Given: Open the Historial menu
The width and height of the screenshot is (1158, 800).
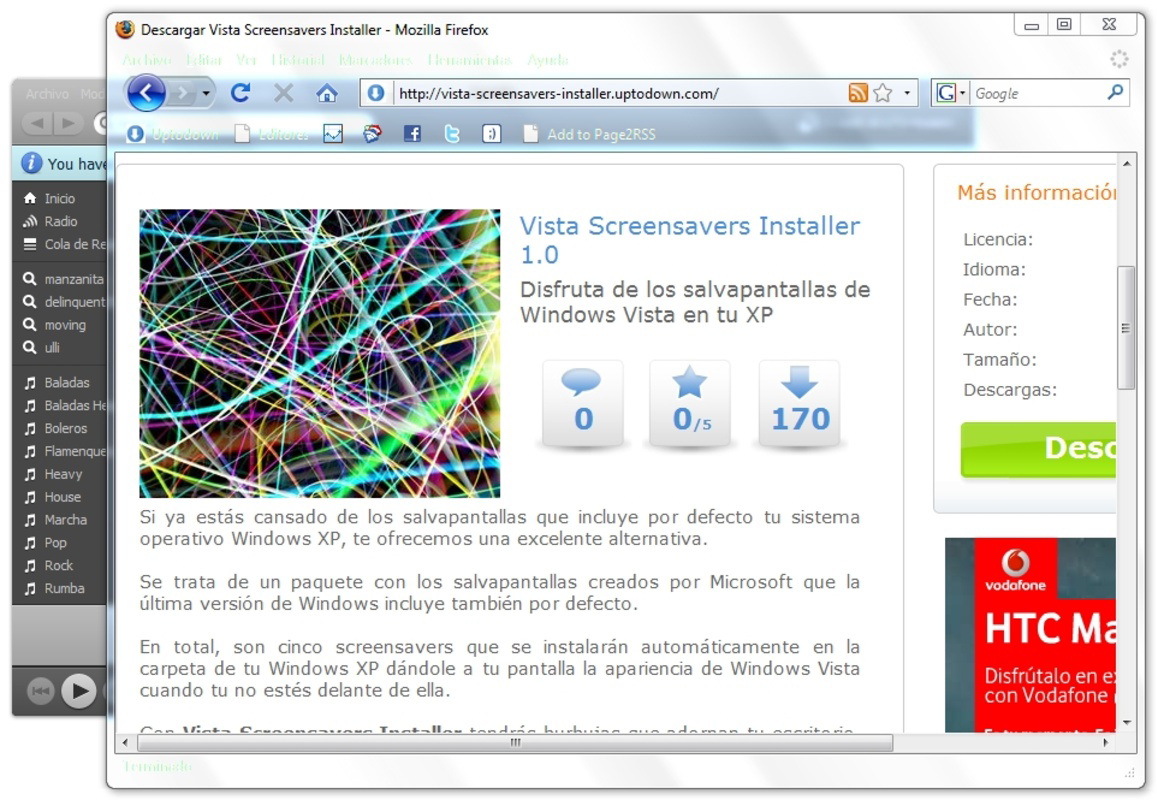Looking at the screenshot, I should point(298,60).
